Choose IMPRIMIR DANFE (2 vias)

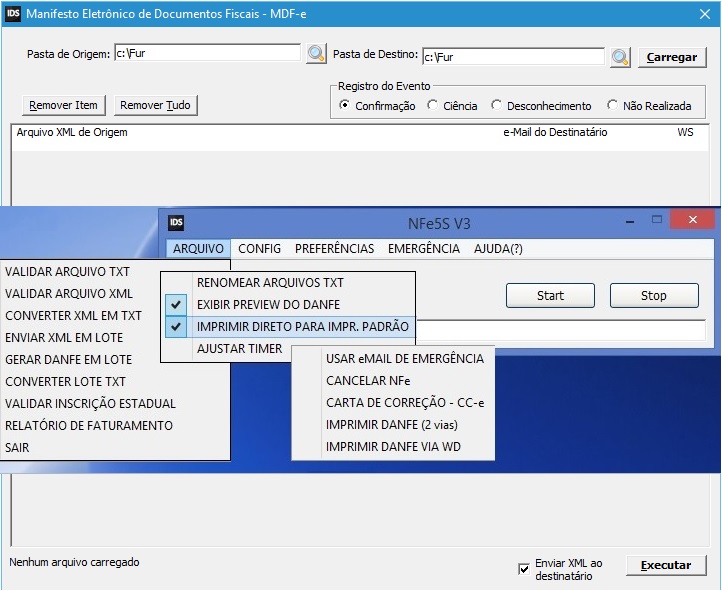[393, 425]
